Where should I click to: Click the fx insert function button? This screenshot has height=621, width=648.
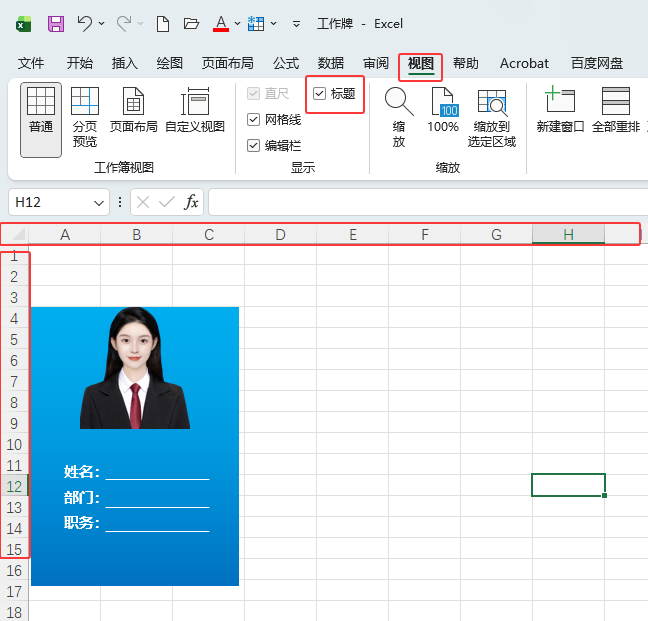(191, 202)
